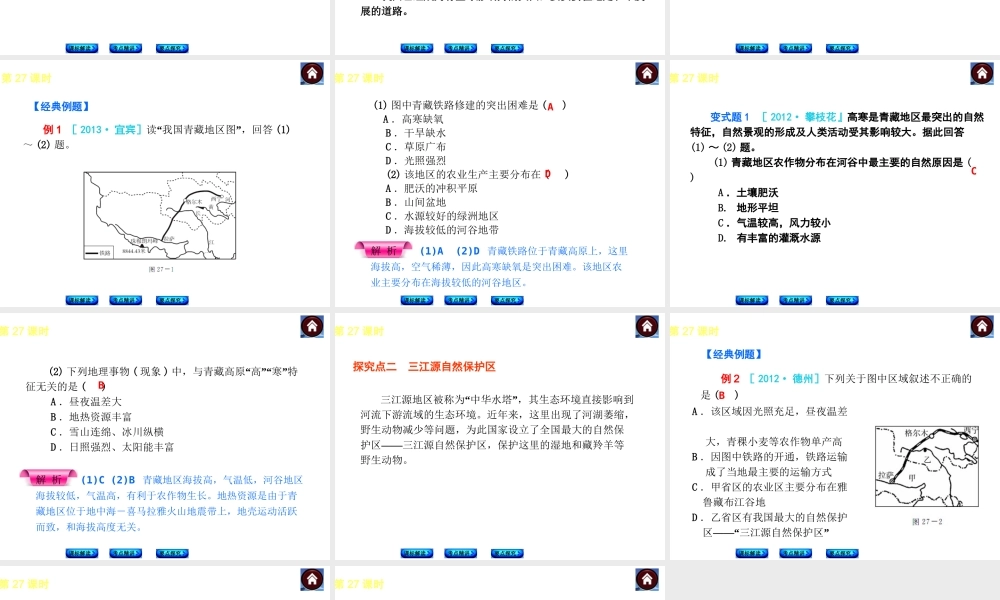Click last blue nav button under 青藏铁路 question slide
This screenshot has width=1000, height=600.
[507, 300]
